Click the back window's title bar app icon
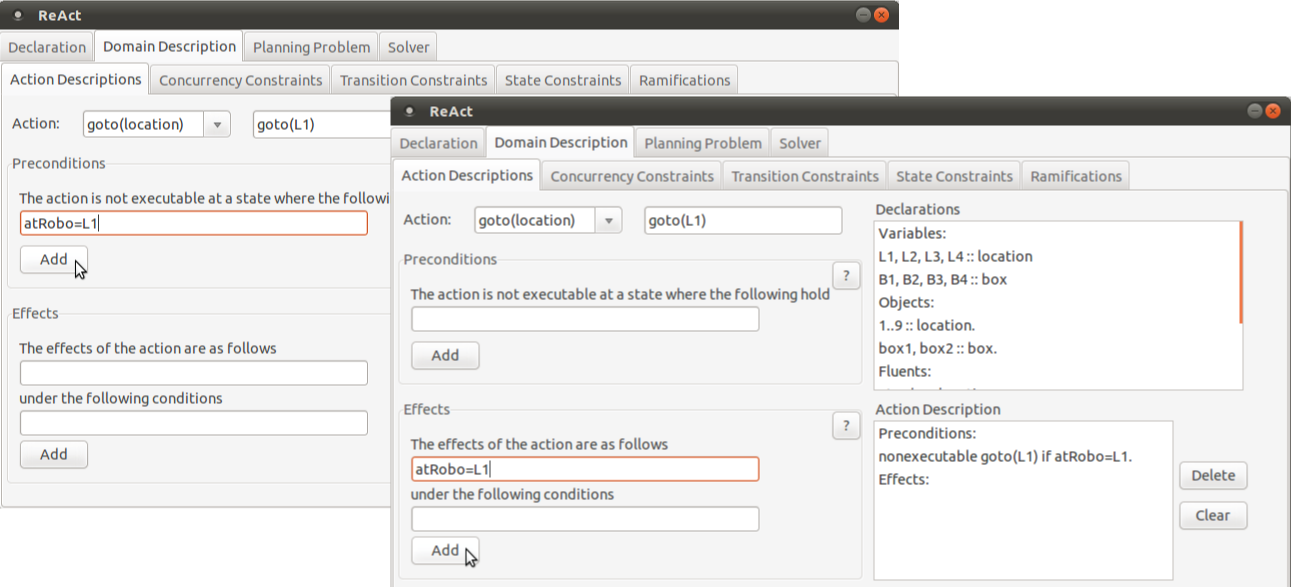Viewport: 1291px width, 587px height. pos(18,15)
